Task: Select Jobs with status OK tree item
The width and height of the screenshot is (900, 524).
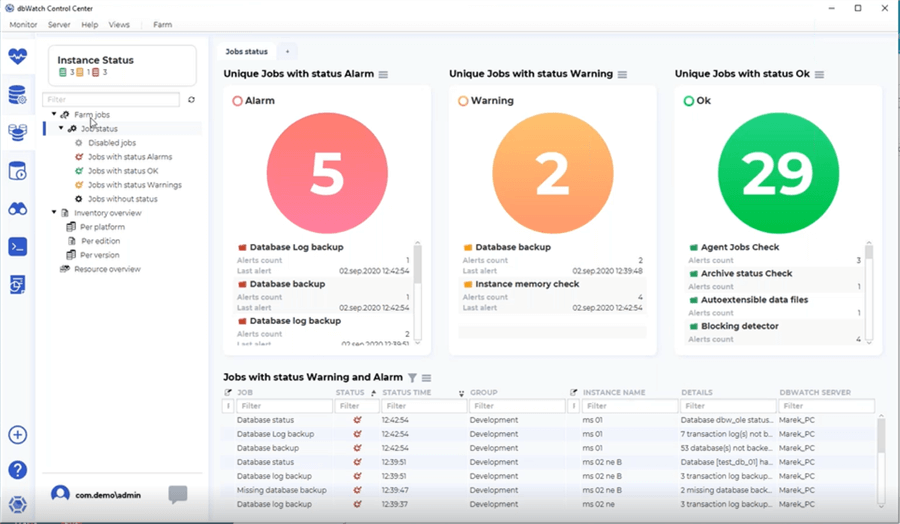Action: (123, 171)
